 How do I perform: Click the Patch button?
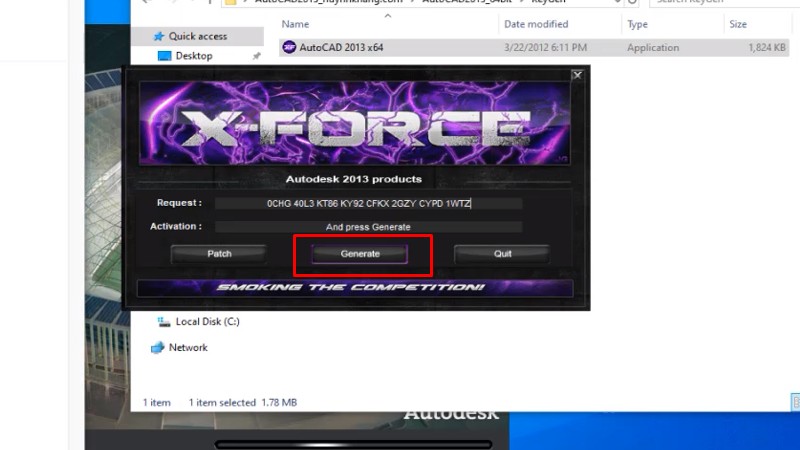(x=219, y=254)
